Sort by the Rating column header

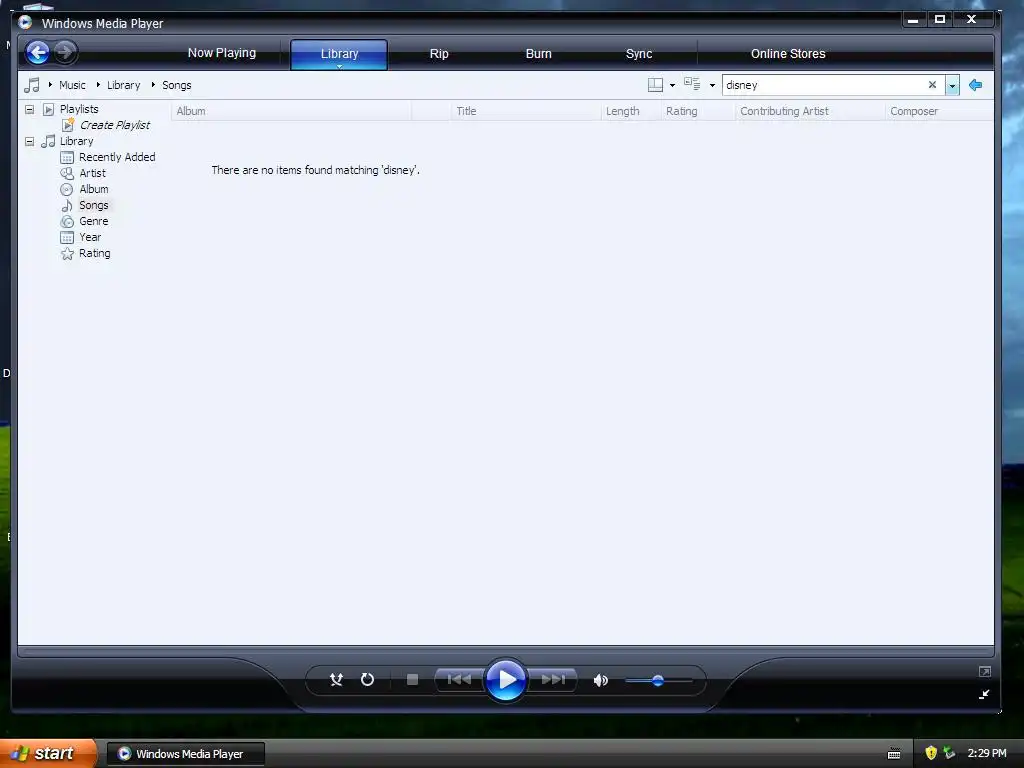coord(698,111)
